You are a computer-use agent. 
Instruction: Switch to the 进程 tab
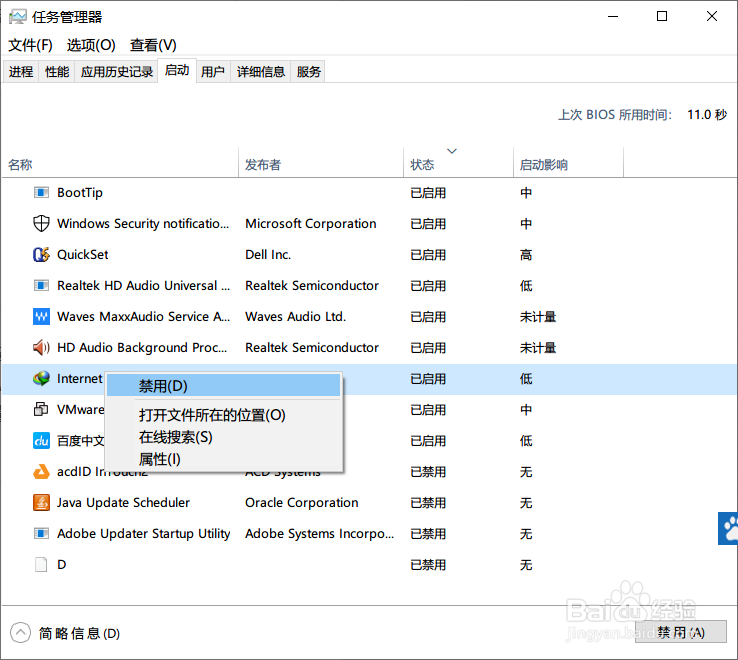pos(21,72)
